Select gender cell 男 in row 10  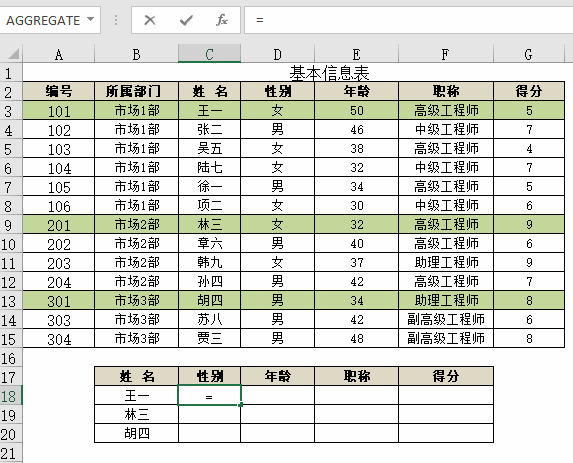coord(277,243)
